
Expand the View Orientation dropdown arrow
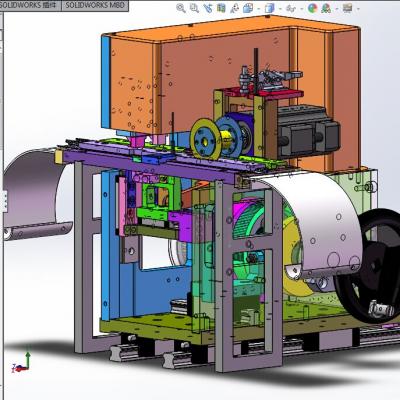(259, 9)
